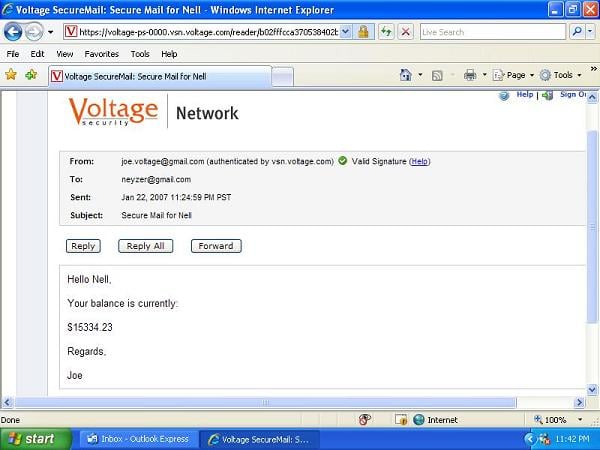Click the horizontal scrollbar left arrow
600x450 pixels.
(x=7, y=402)
